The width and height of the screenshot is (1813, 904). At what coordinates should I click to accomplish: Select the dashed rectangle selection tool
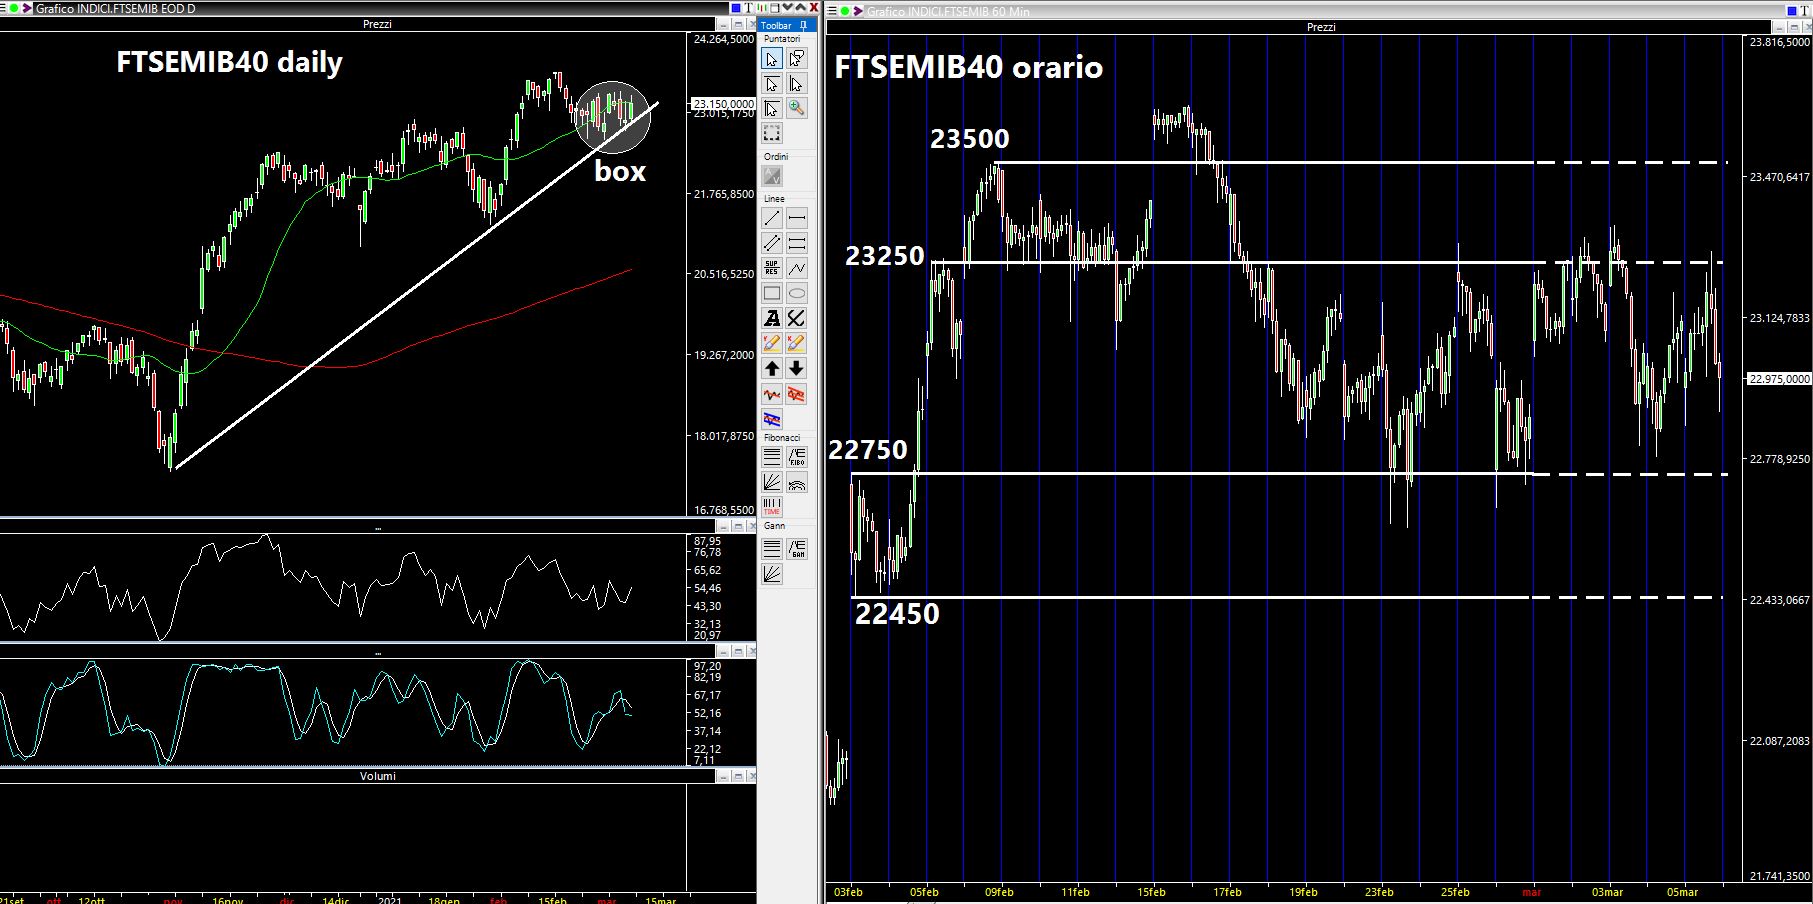point(772,133)
